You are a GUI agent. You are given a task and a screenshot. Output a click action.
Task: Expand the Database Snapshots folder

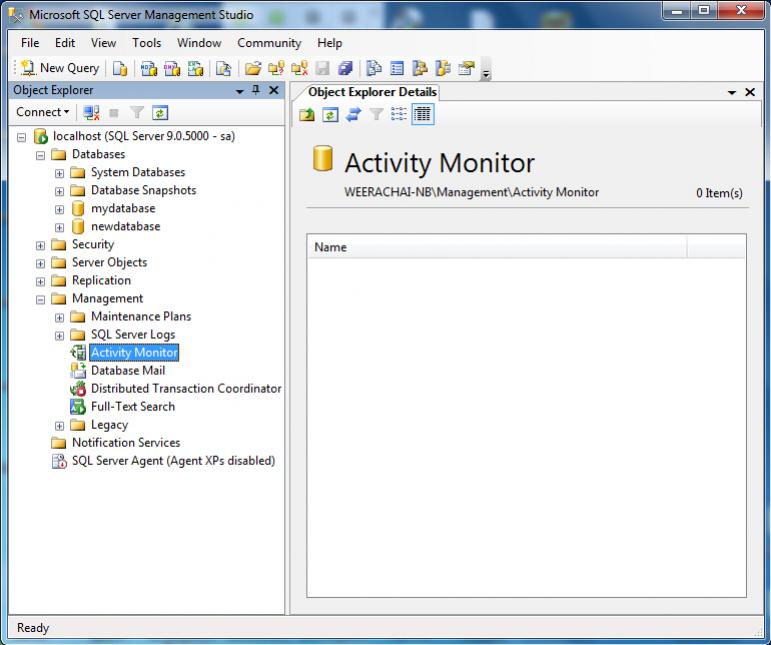click(x=59, y=191)
